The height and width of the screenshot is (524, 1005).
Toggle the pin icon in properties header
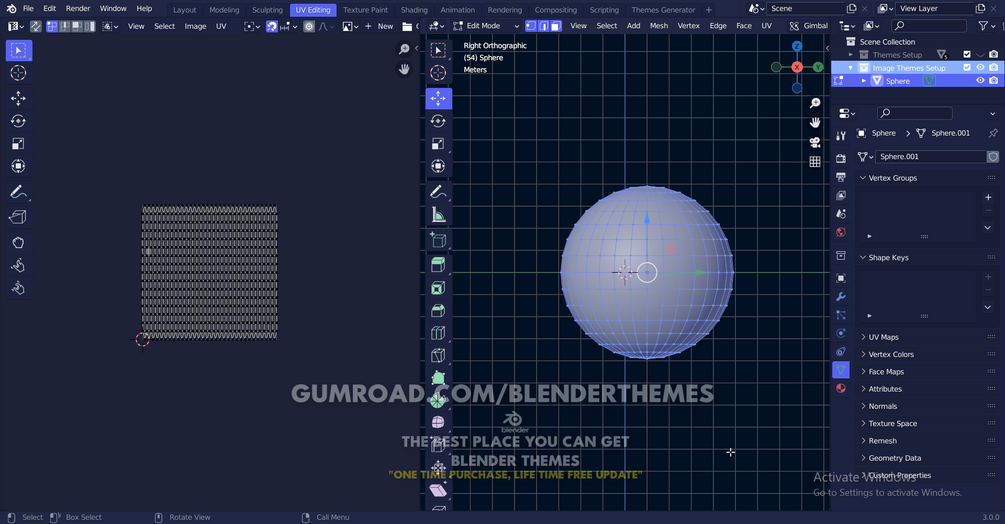click(x=993, y=133)
